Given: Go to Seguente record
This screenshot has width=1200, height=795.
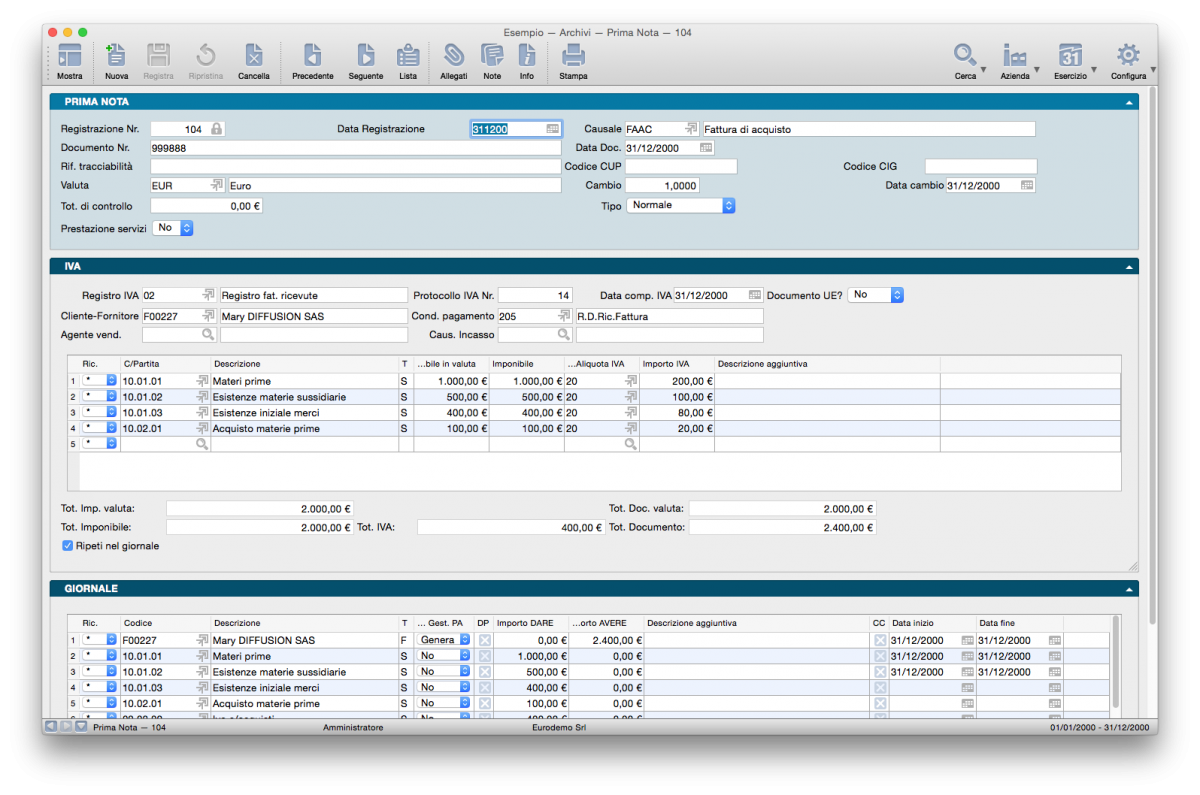Looking at the screenshot, I should tap(365, 57).
